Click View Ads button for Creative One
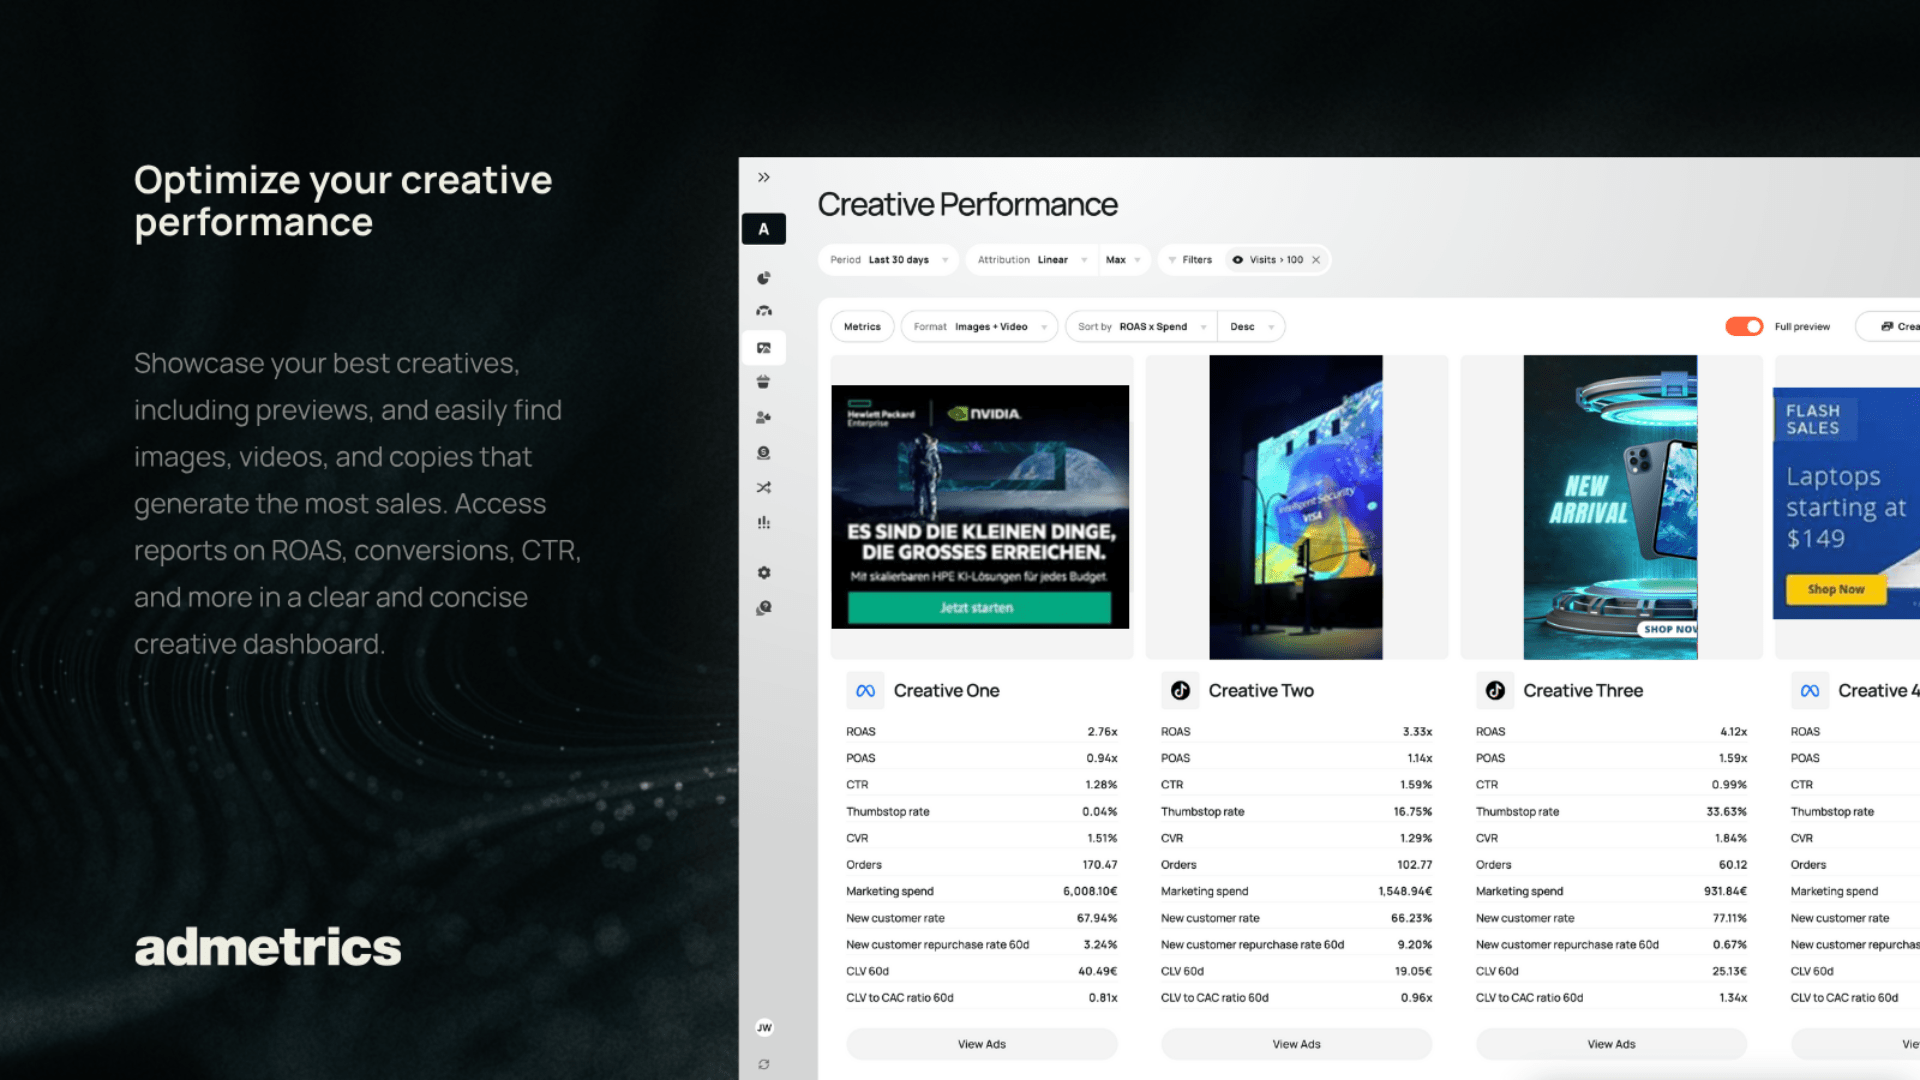Screen dimensions: 1920x1080 982,1043
